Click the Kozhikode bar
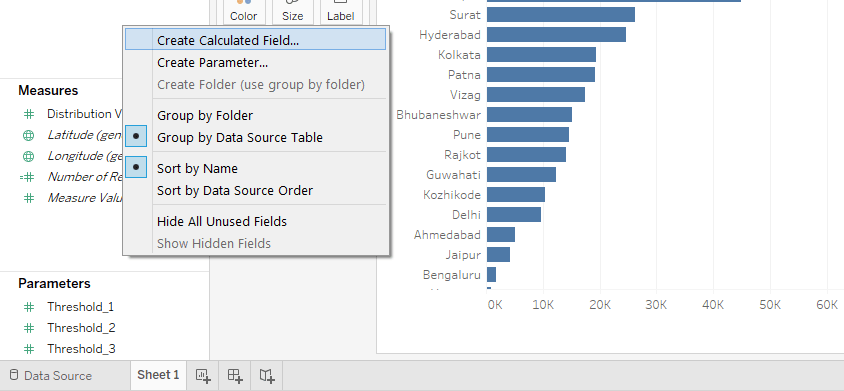 pyautogui.click(x=516, y=194)
